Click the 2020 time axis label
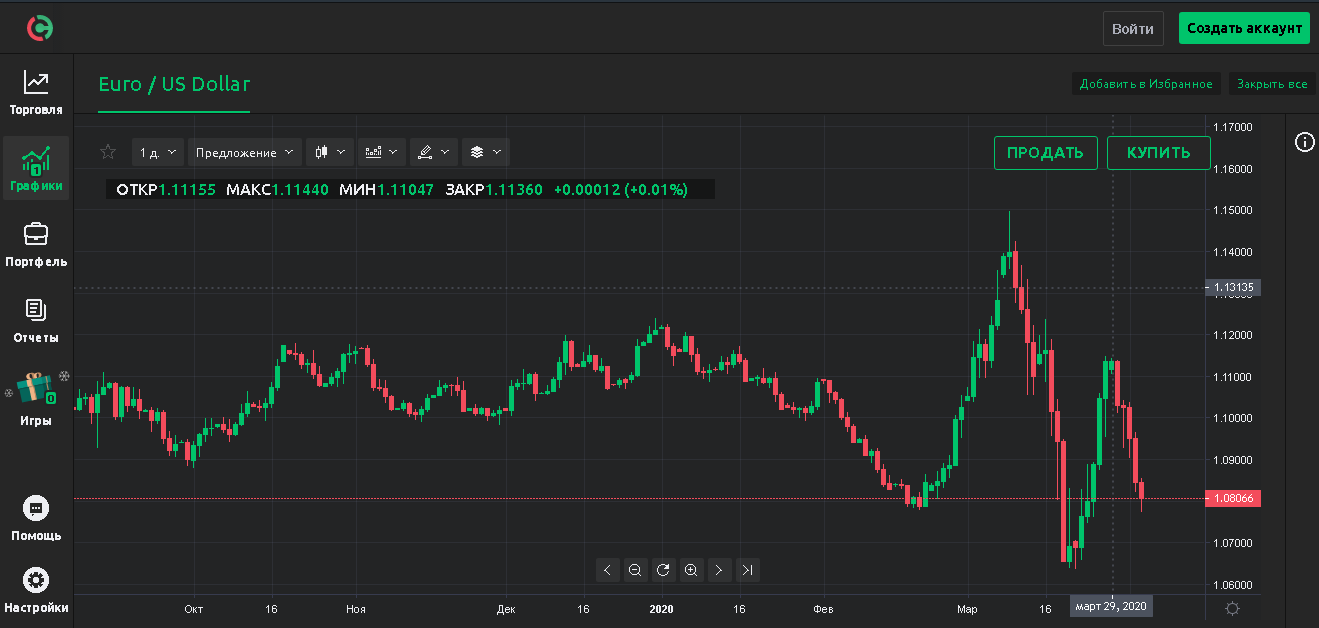Image resolution: width=1319 pixels, height=628 pixels. tap(661, 609)
